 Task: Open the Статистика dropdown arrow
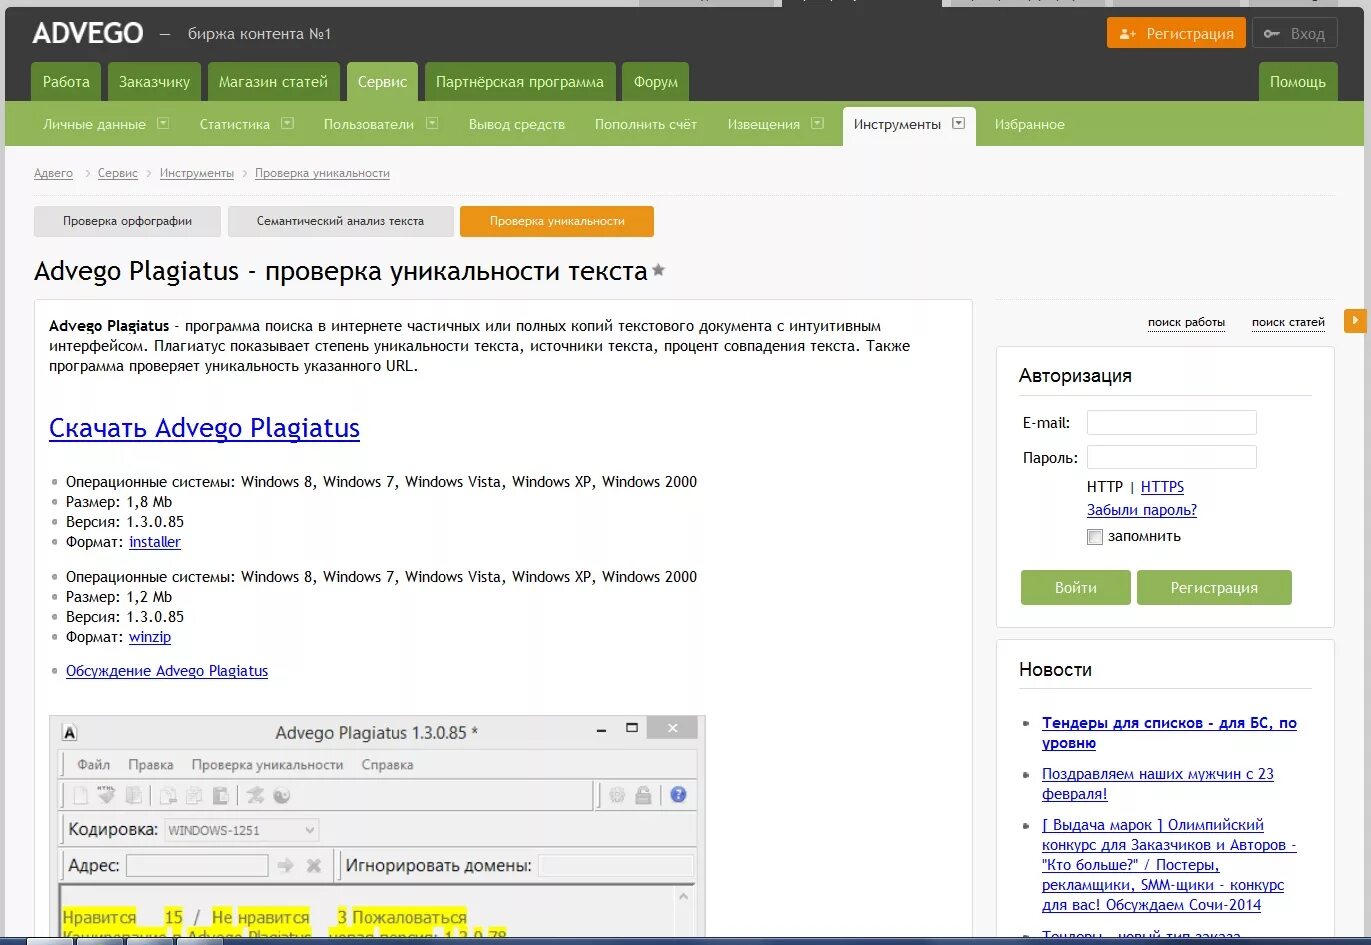pyautogui.click(x=287, y=123)
